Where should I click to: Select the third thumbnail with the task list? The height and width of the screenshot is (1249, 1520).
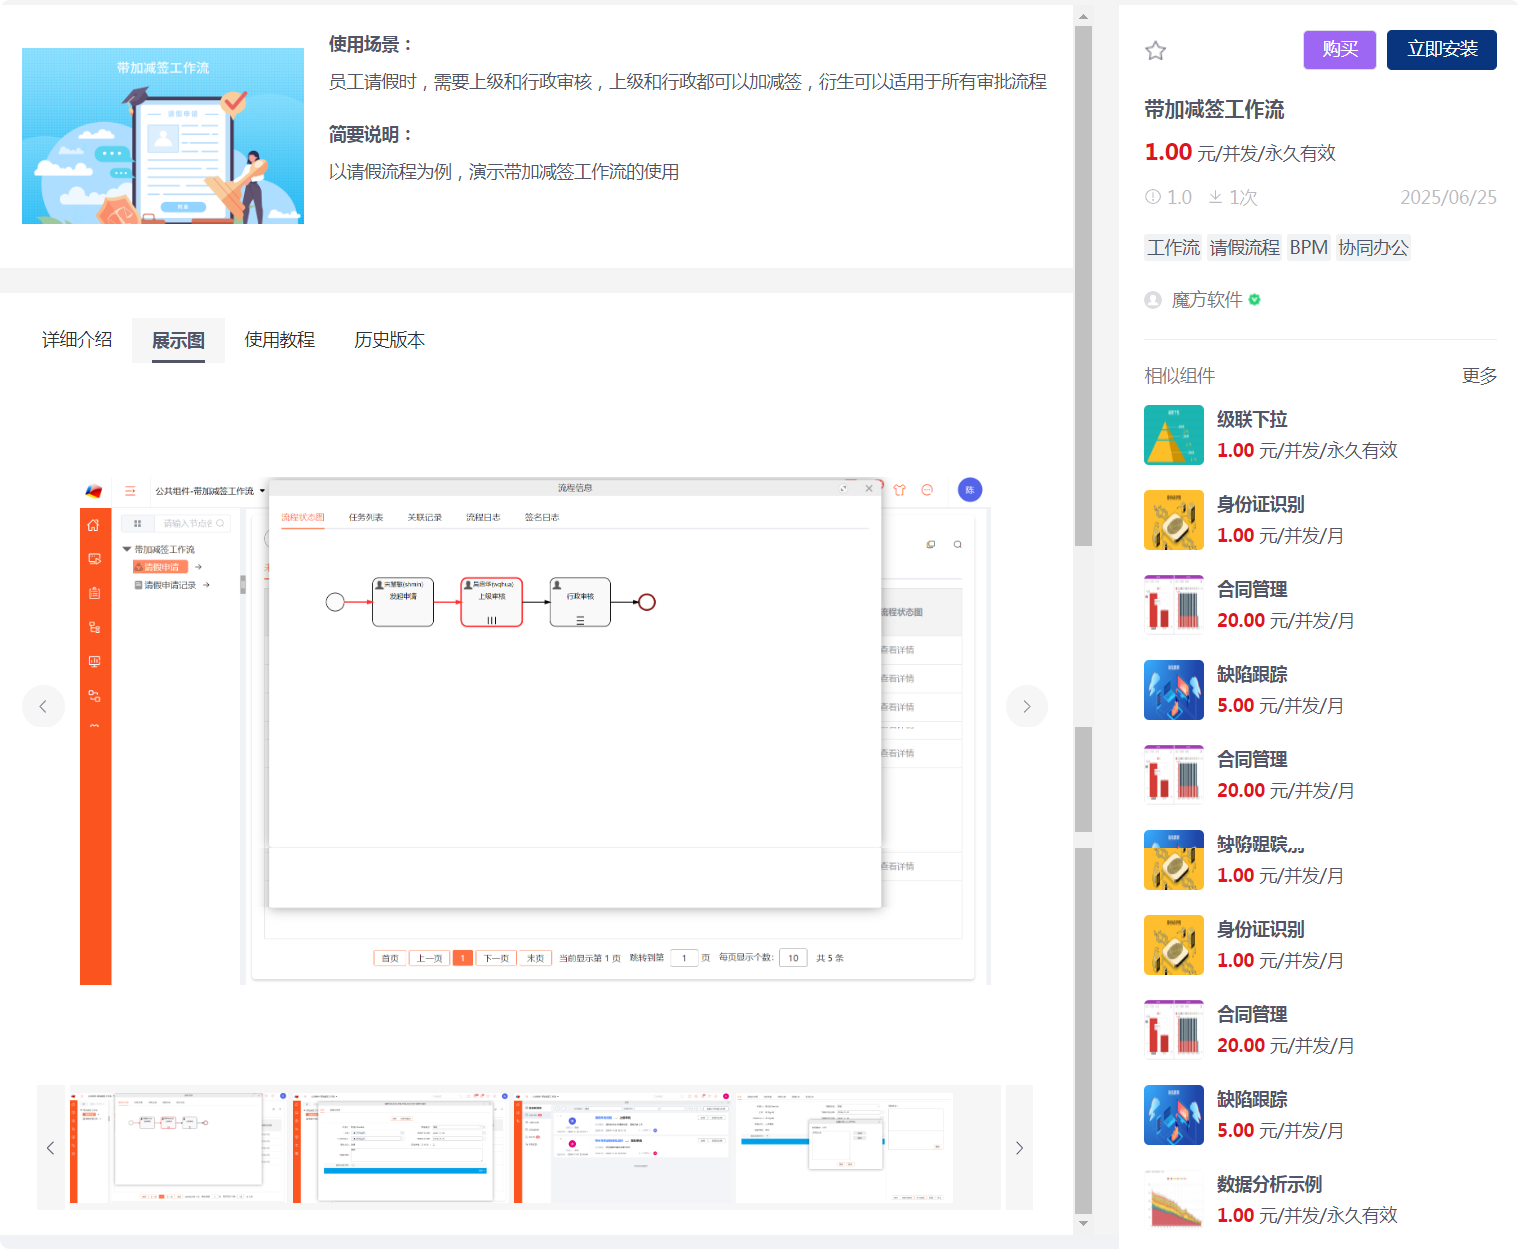tap(622, 1148)
